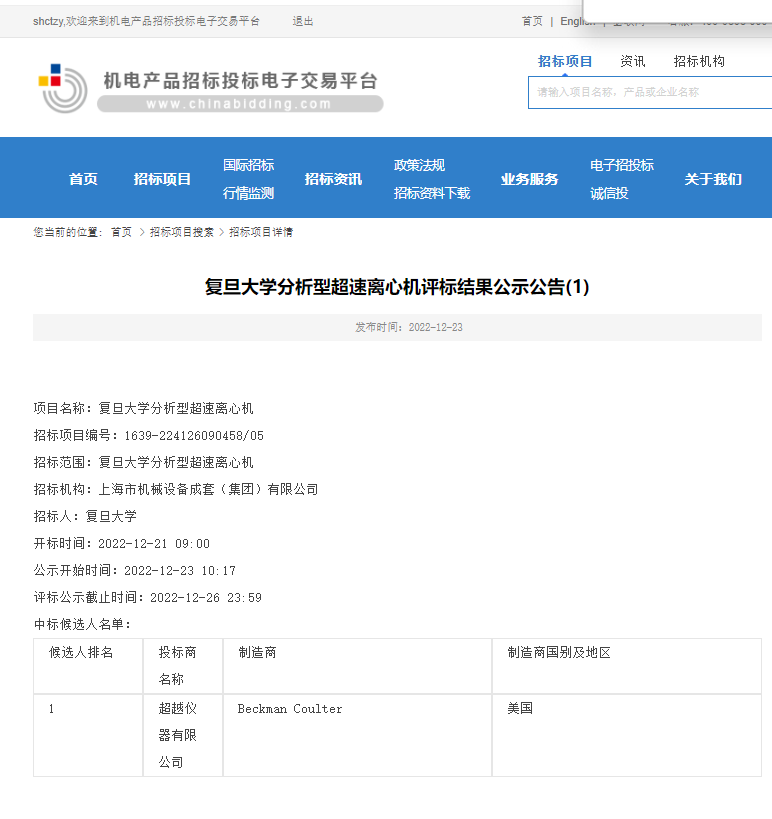Open 电子招投标 navigation item

click(x=621, y=165)
